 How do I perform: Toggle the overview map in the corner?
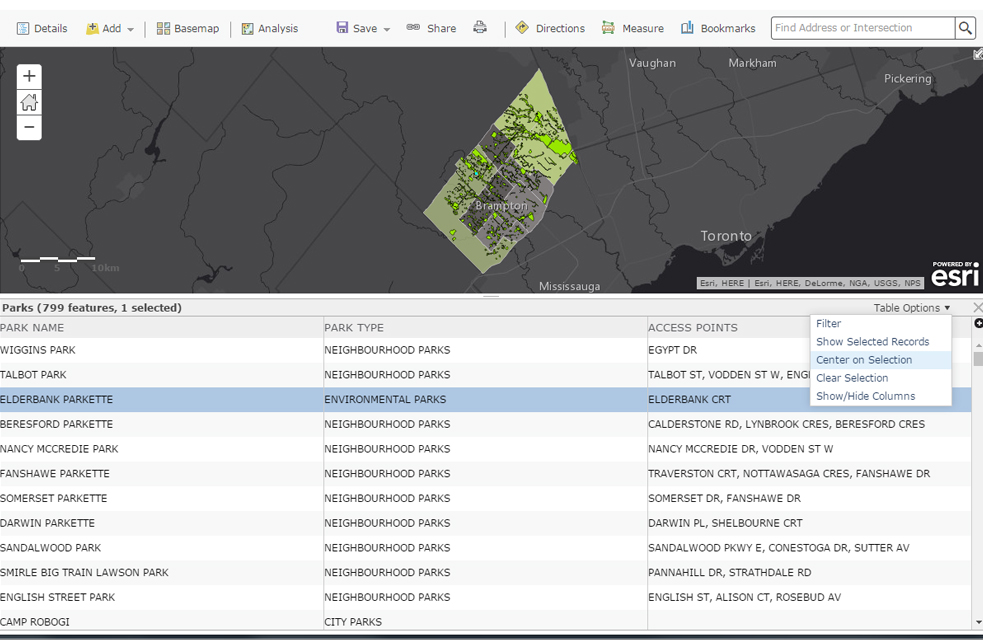click(976, 53)
